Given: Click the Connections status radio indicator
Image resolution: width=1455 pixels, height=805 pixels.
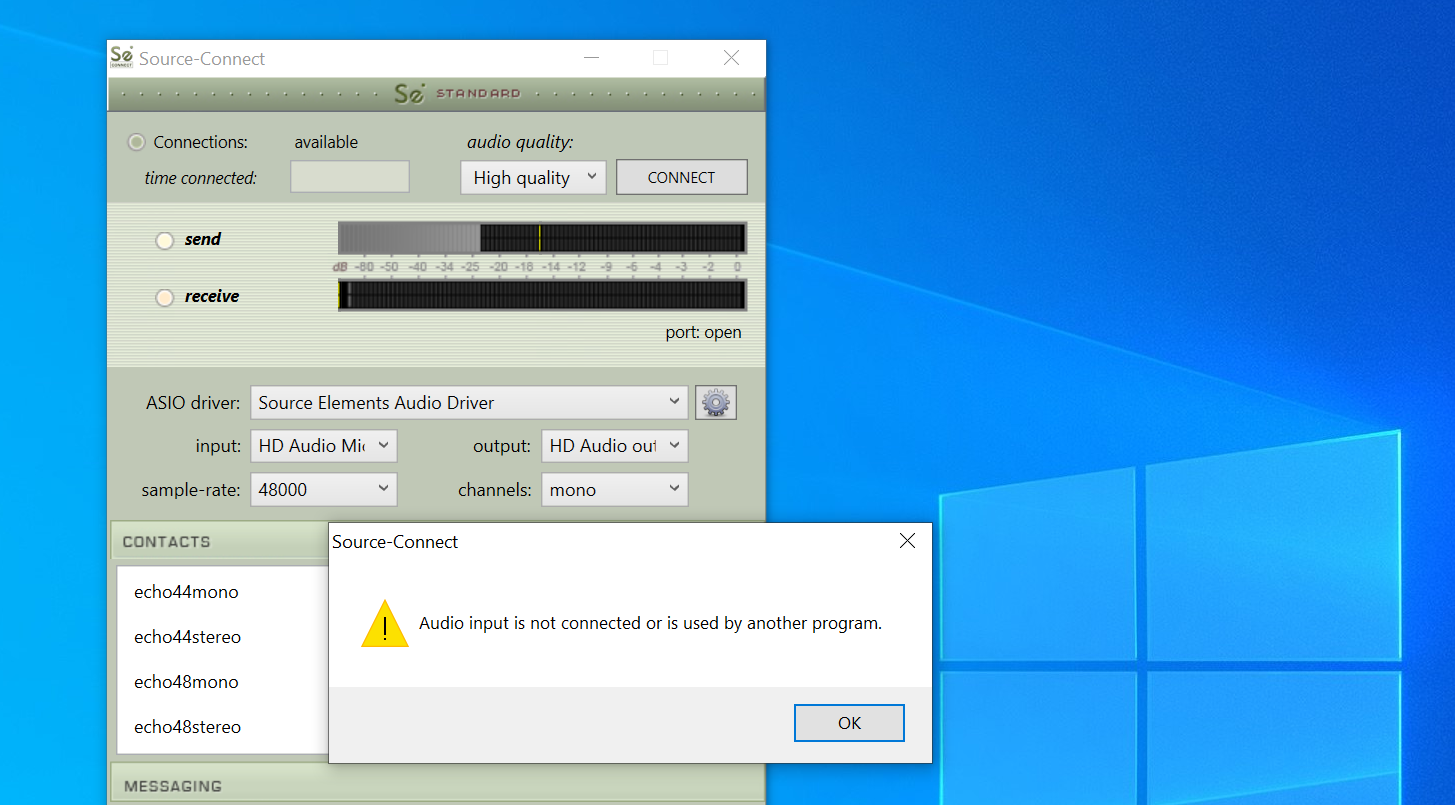Looking at the screenshot, I should (136, 142).
